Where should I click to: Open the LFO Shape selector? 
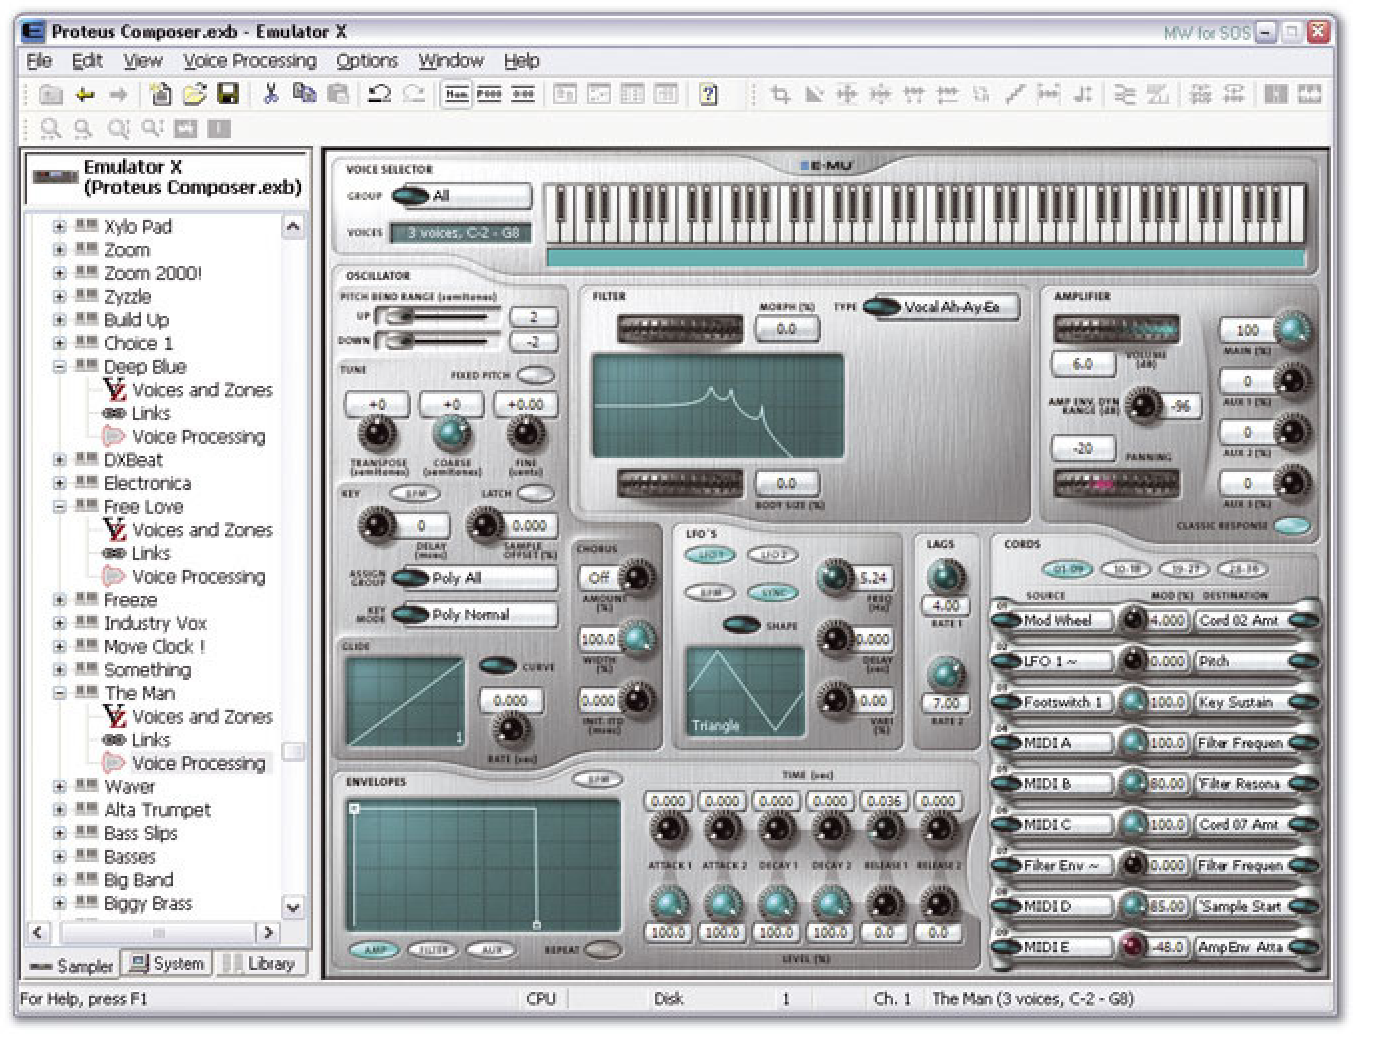pyautogui.click(x=741, y=625)
